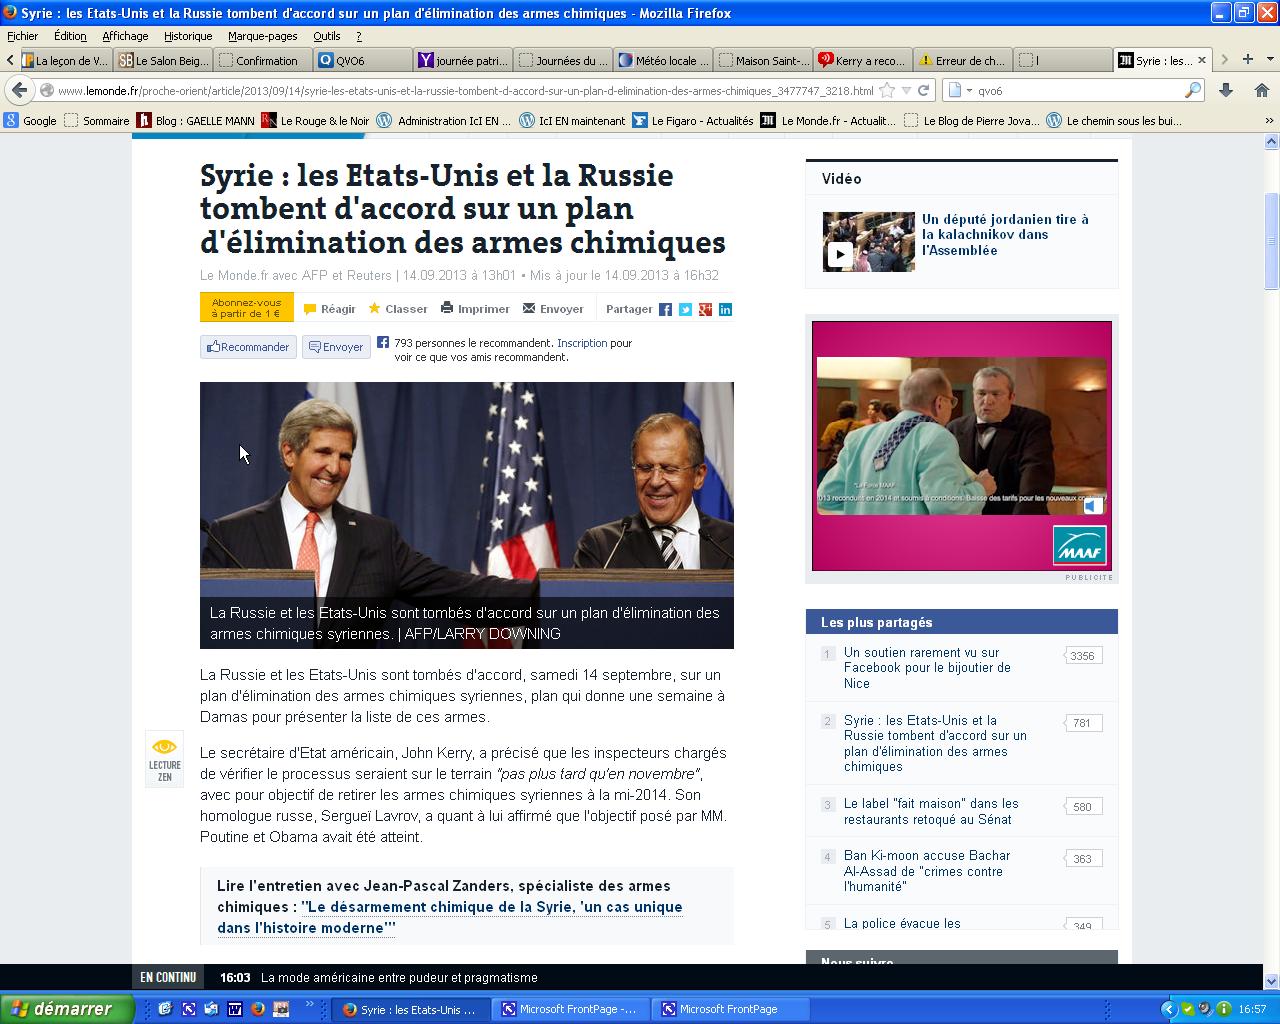Open the Édition menu

[70, 36]
